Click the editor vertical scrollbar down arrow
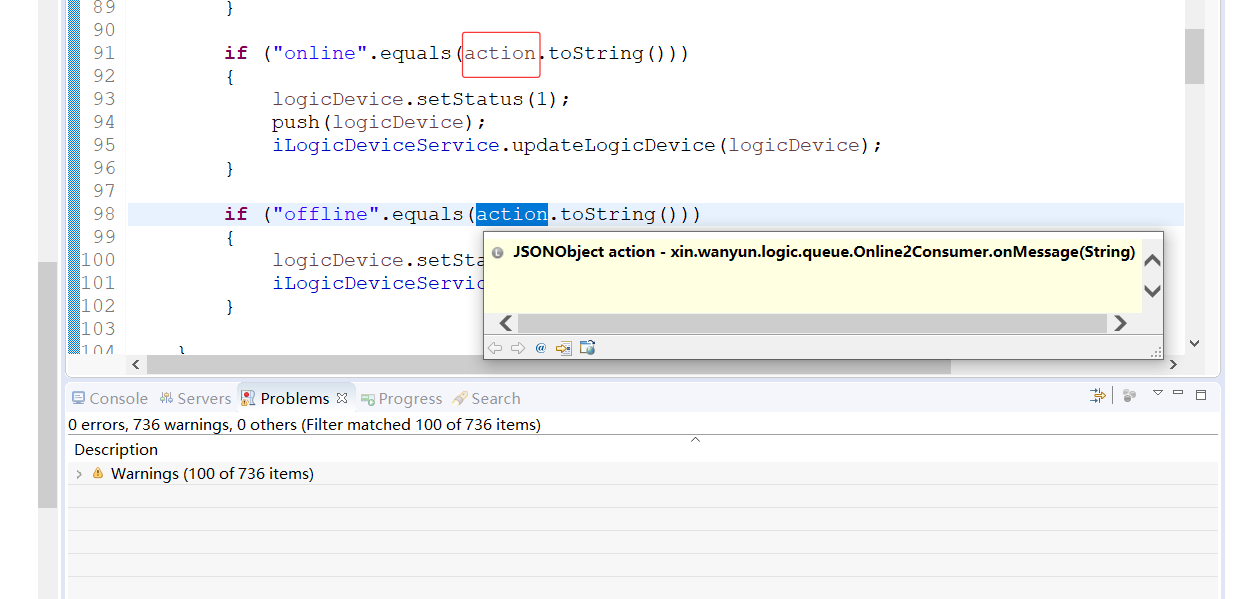Screen dimensions: 1254x599 click(x=1194, y=343)
